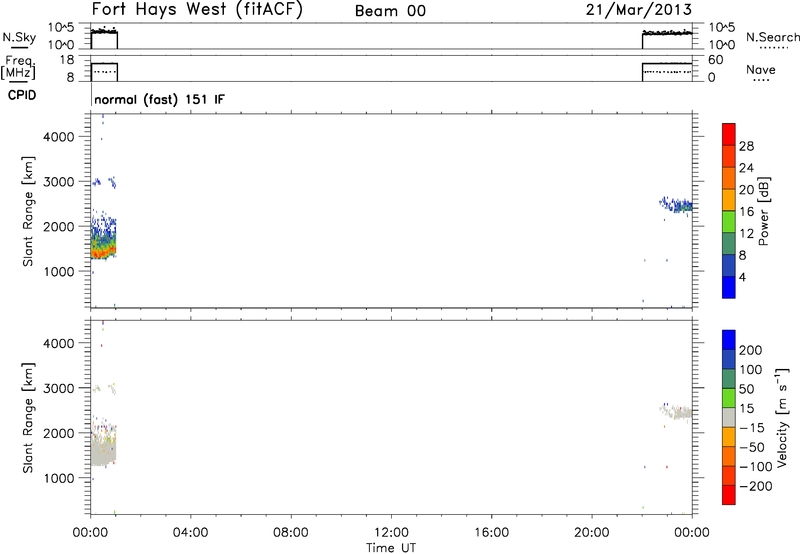Click the 'normal (fast) 151 IF' mode text
The width and height of the screenshot is (800, 554).
[159, 99]
